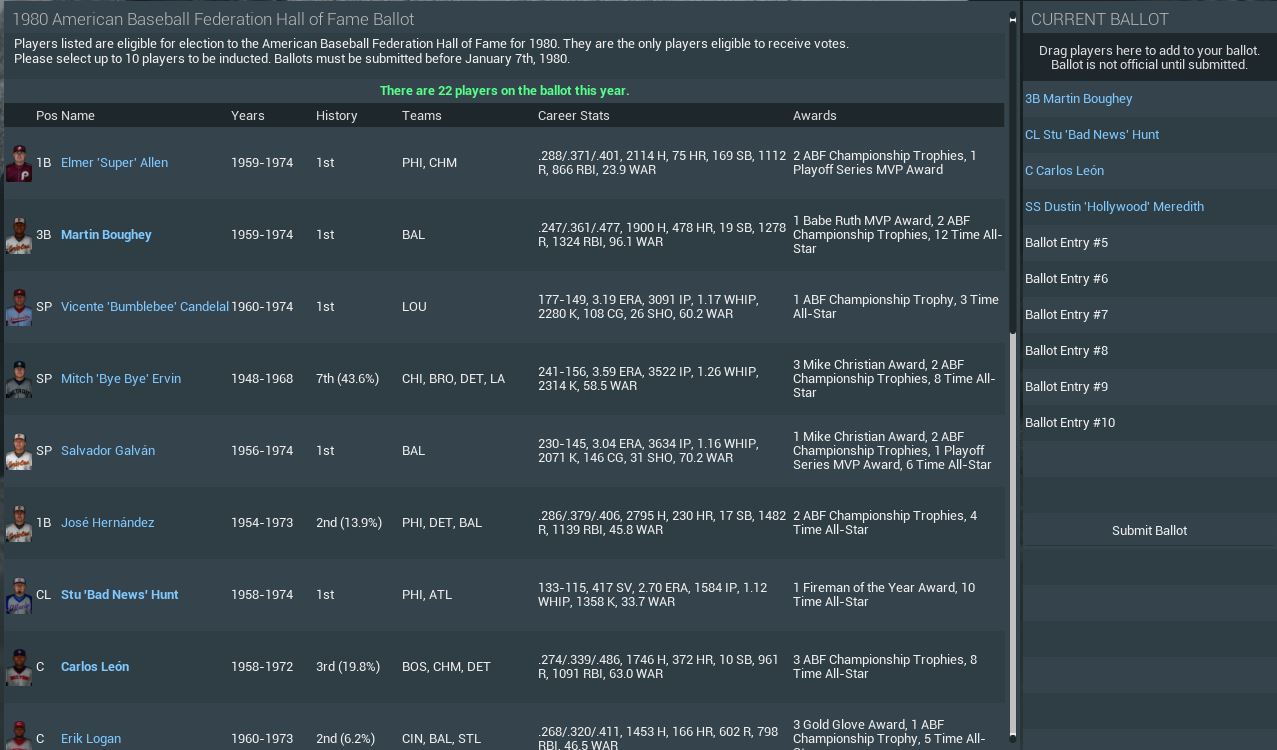Select CL Stu 'Bad News' Hunt ballot entry
Screen dimensions: 1277x750
(1091, 134)
